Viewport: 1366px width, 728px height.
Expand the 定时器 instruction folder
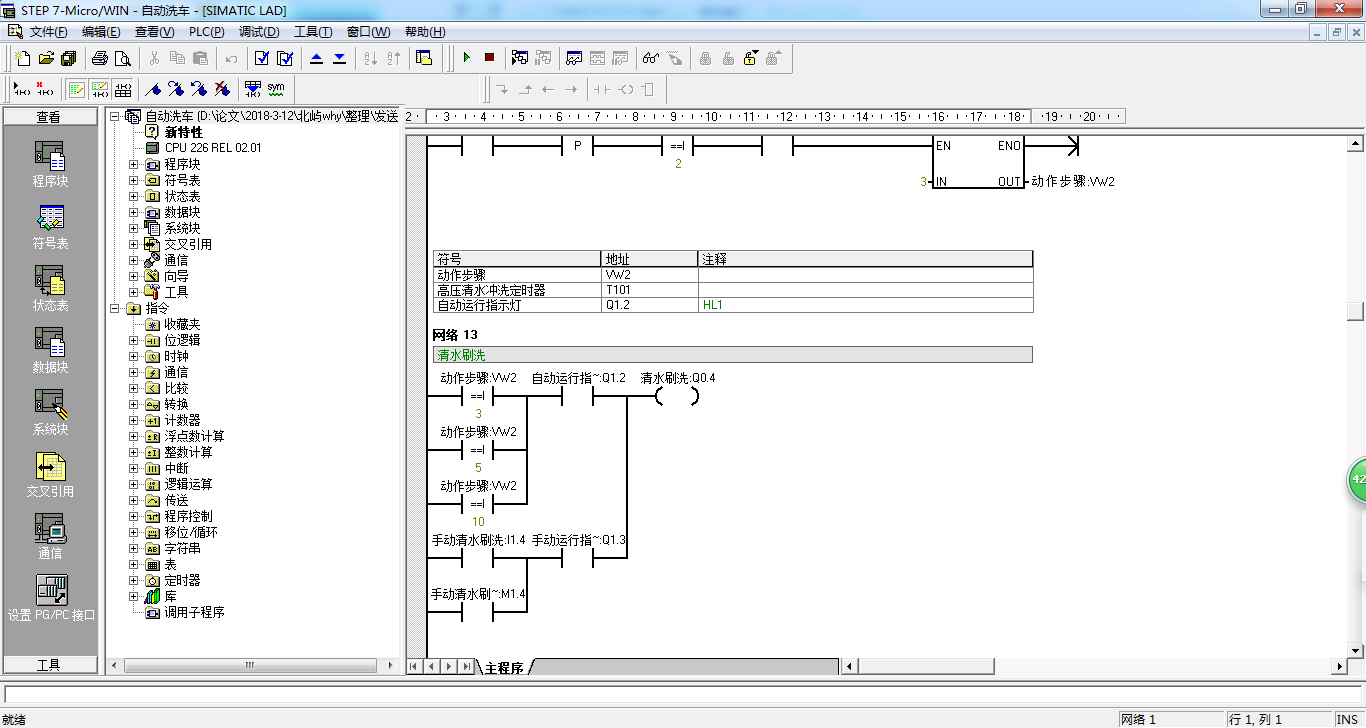click(134, 580)
